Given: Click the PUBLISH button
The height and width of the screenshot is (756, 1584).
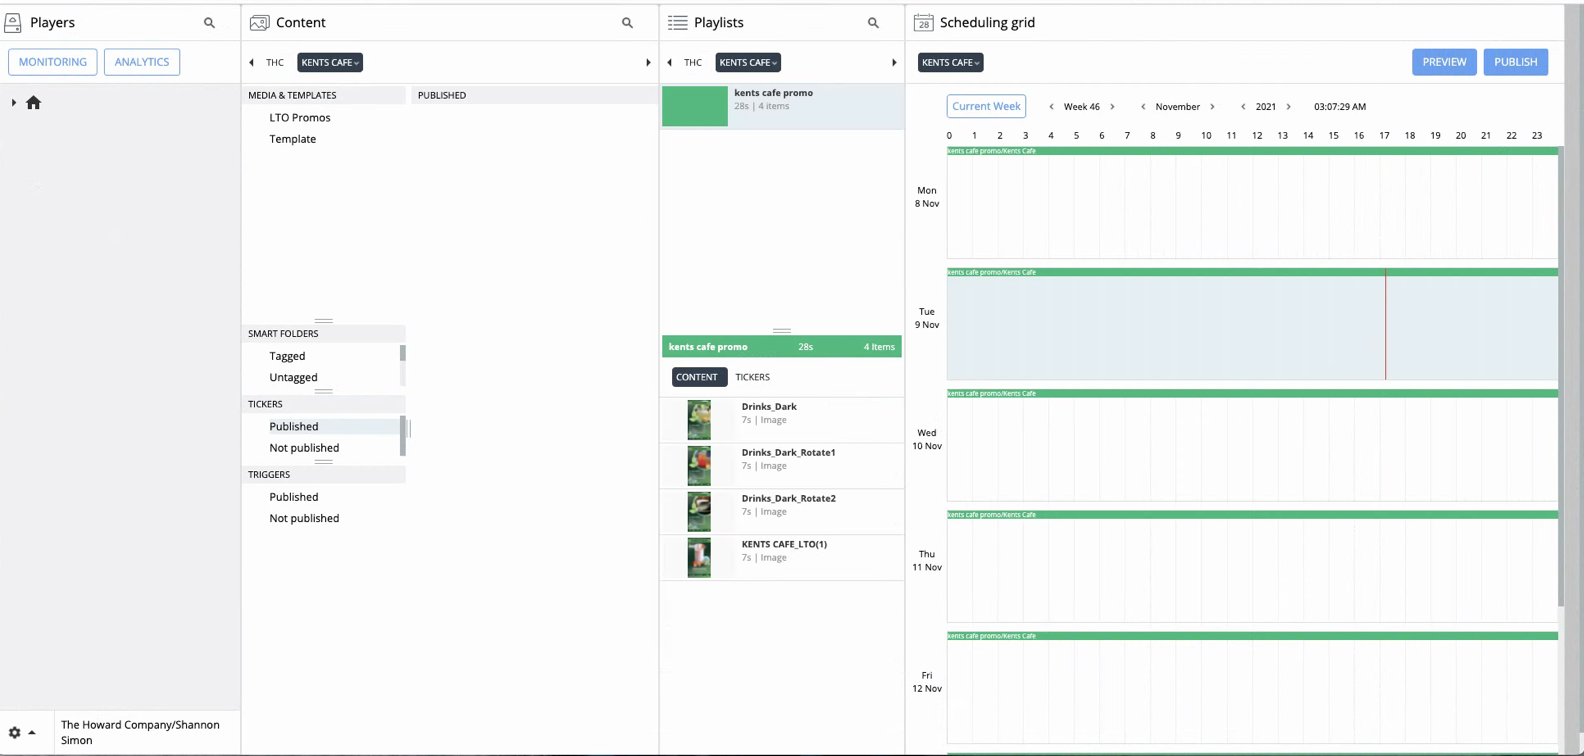Looking at the screenshot, I should click(x=1515, y=62).
